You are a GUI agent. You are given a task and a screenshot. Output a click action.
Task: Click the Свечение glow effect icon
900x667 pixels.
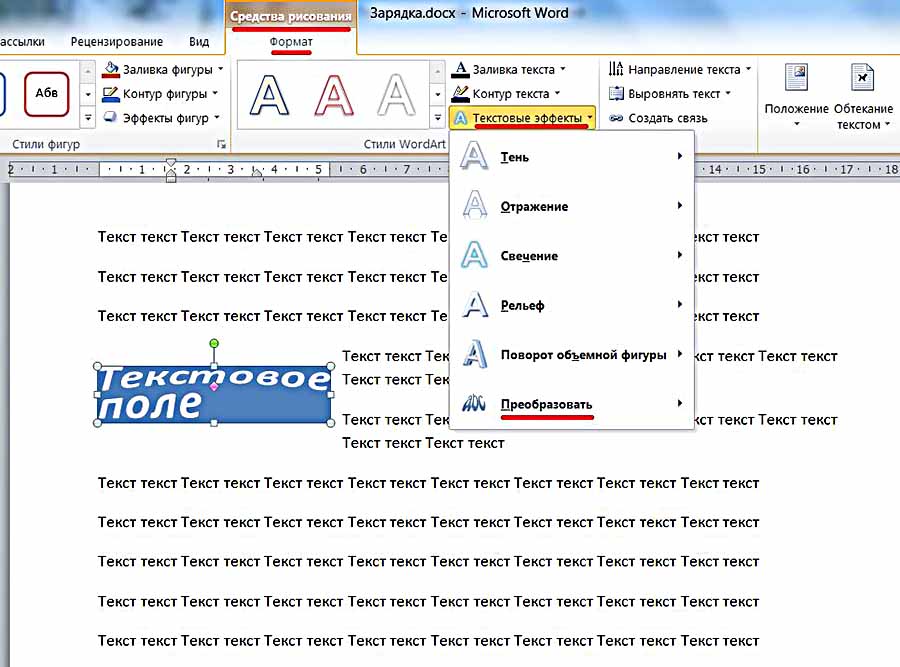point(474,255)
